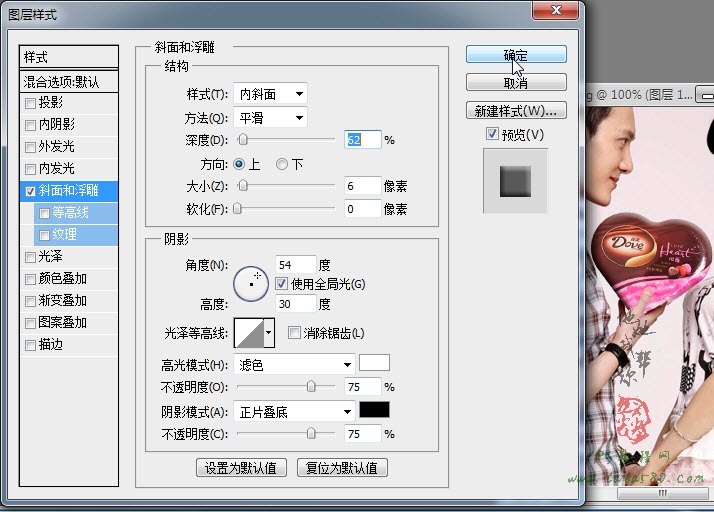The image size is (714, 512).
Task: Open the 阴影模式 正片叠底 dropdown
Action: (294, 412)
